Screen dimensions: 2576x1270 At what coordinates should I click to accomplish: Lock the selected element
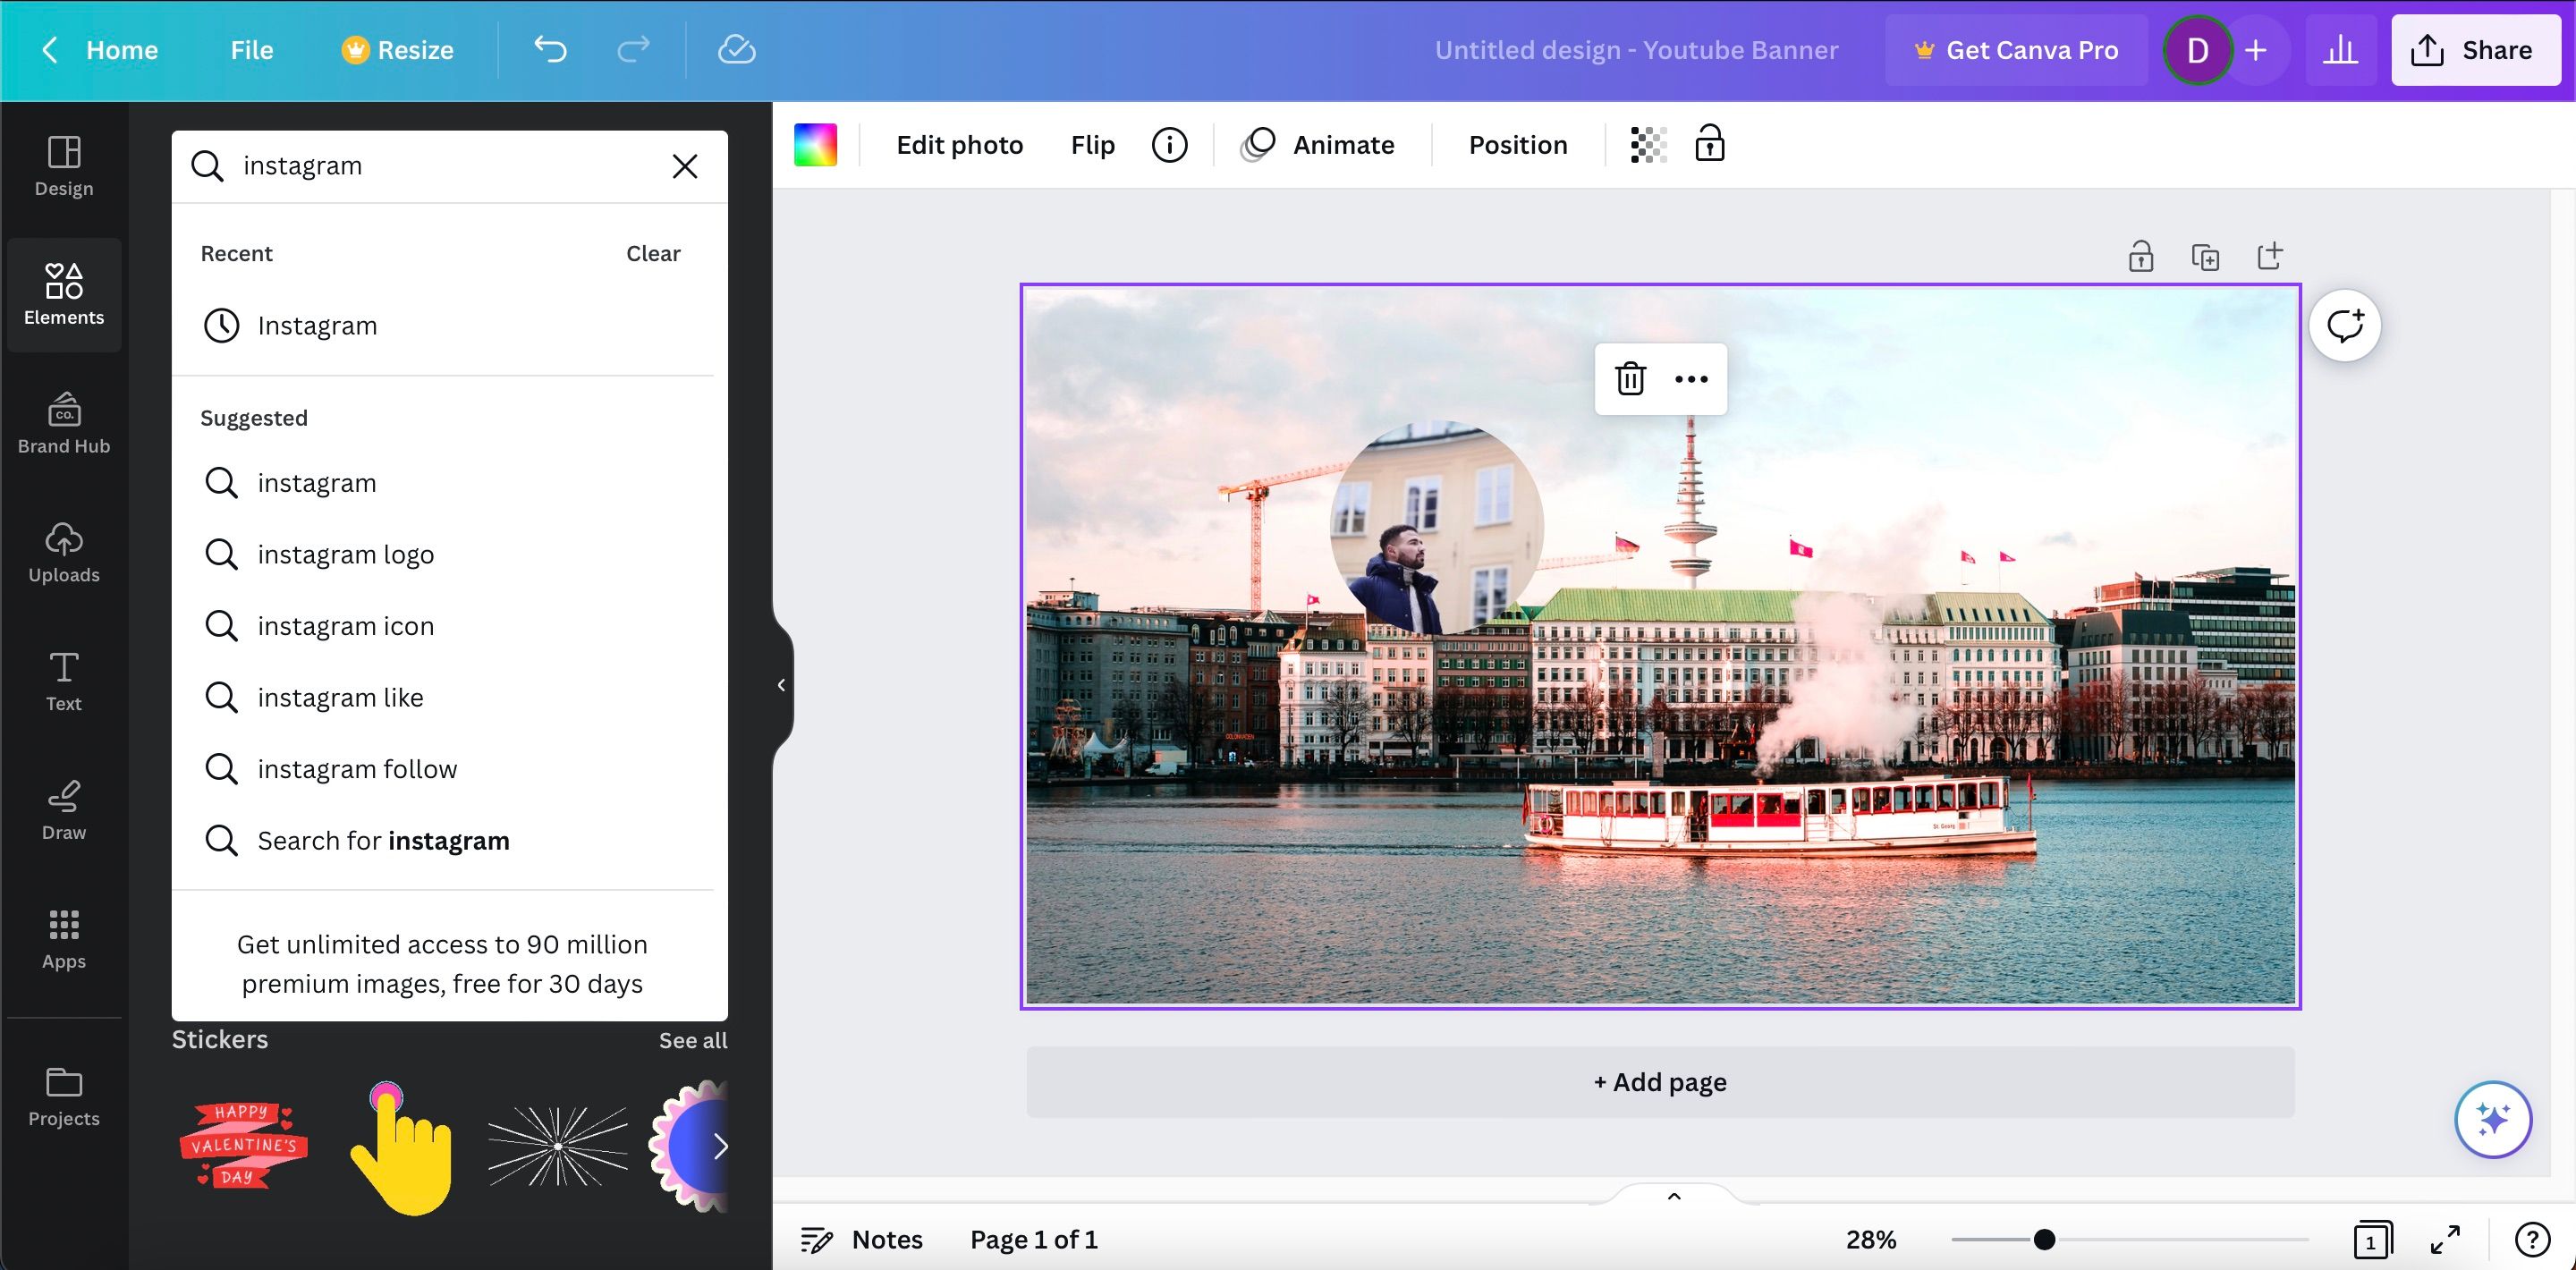[x=1710, y=144]
